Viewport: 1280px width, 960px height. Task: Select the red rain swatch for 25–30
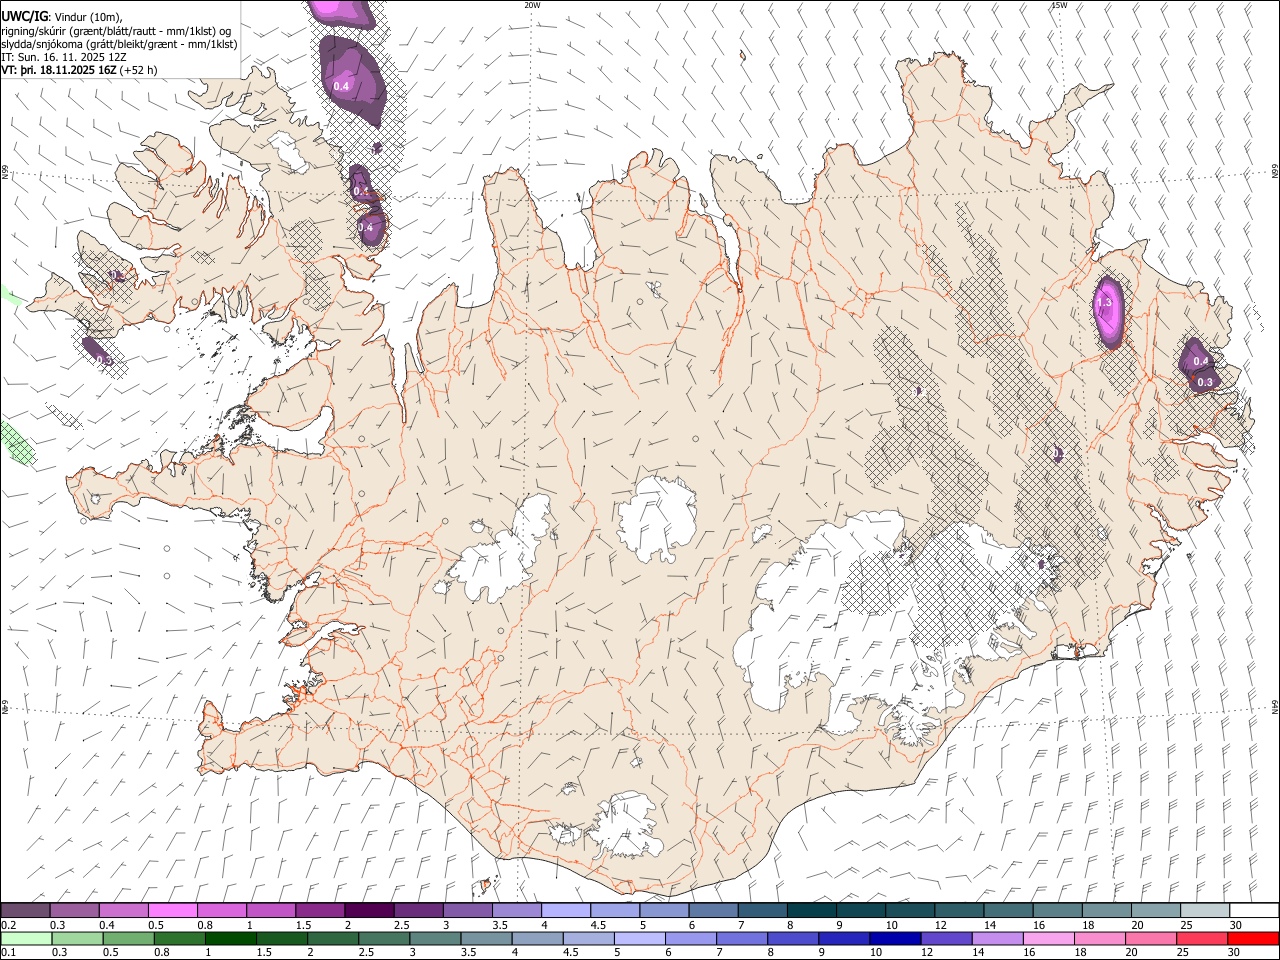pyautogui.click(x=1202, y=939)
